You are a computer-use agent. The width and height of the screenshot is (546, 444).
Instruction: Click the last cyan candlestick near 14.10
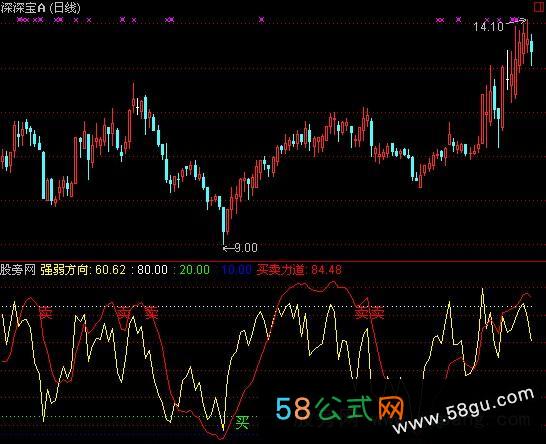[x=532, y=49]
